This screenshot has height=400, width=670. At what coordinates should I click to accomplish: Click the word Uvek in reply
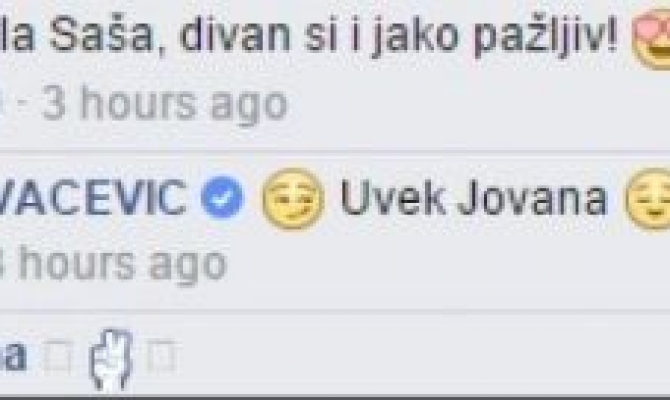tap(392, 197)
